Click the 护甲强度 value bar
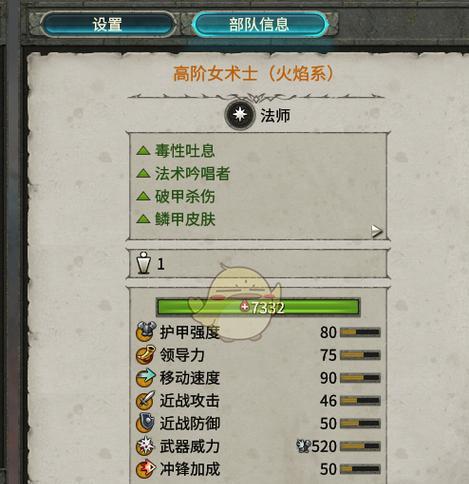This screenshot has width=469, height=484. coord(360,332)
